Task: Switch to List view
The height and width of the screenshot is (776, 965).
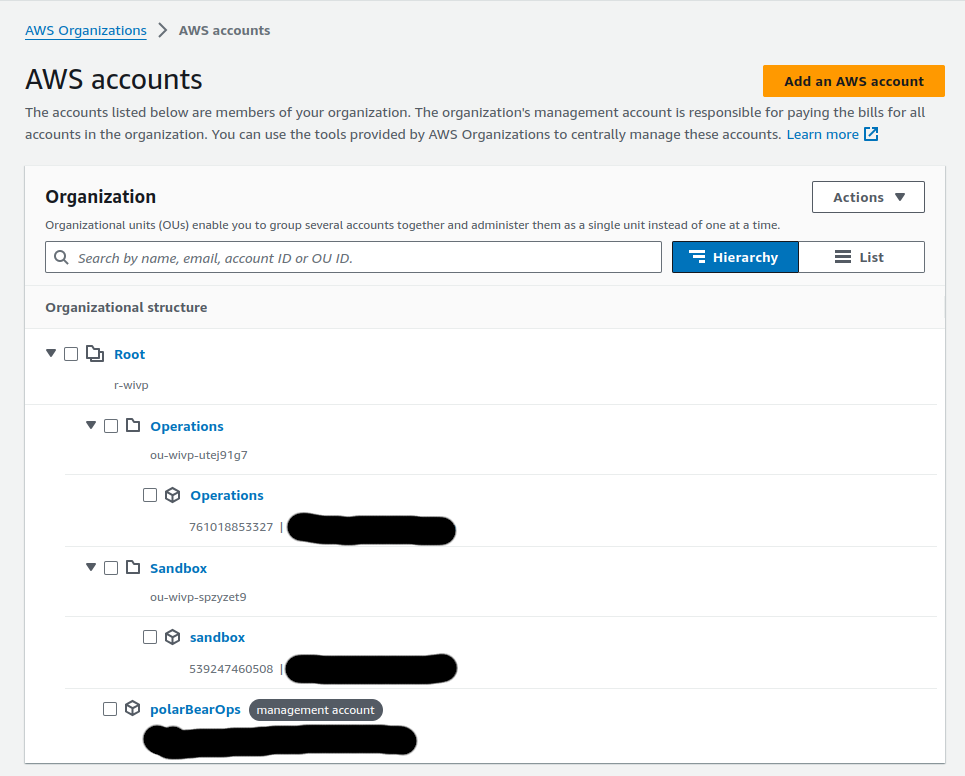Action: coord(862,257)
